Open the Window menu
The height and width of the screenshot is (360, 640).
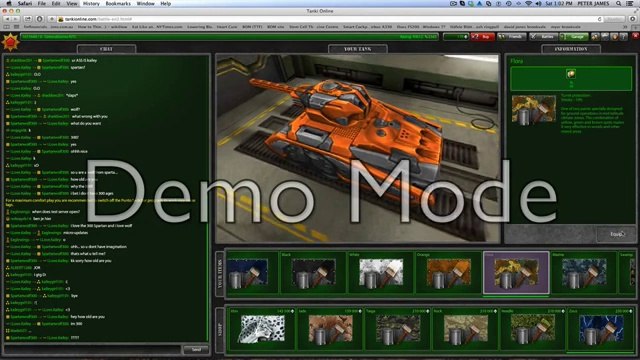[145, 4]
